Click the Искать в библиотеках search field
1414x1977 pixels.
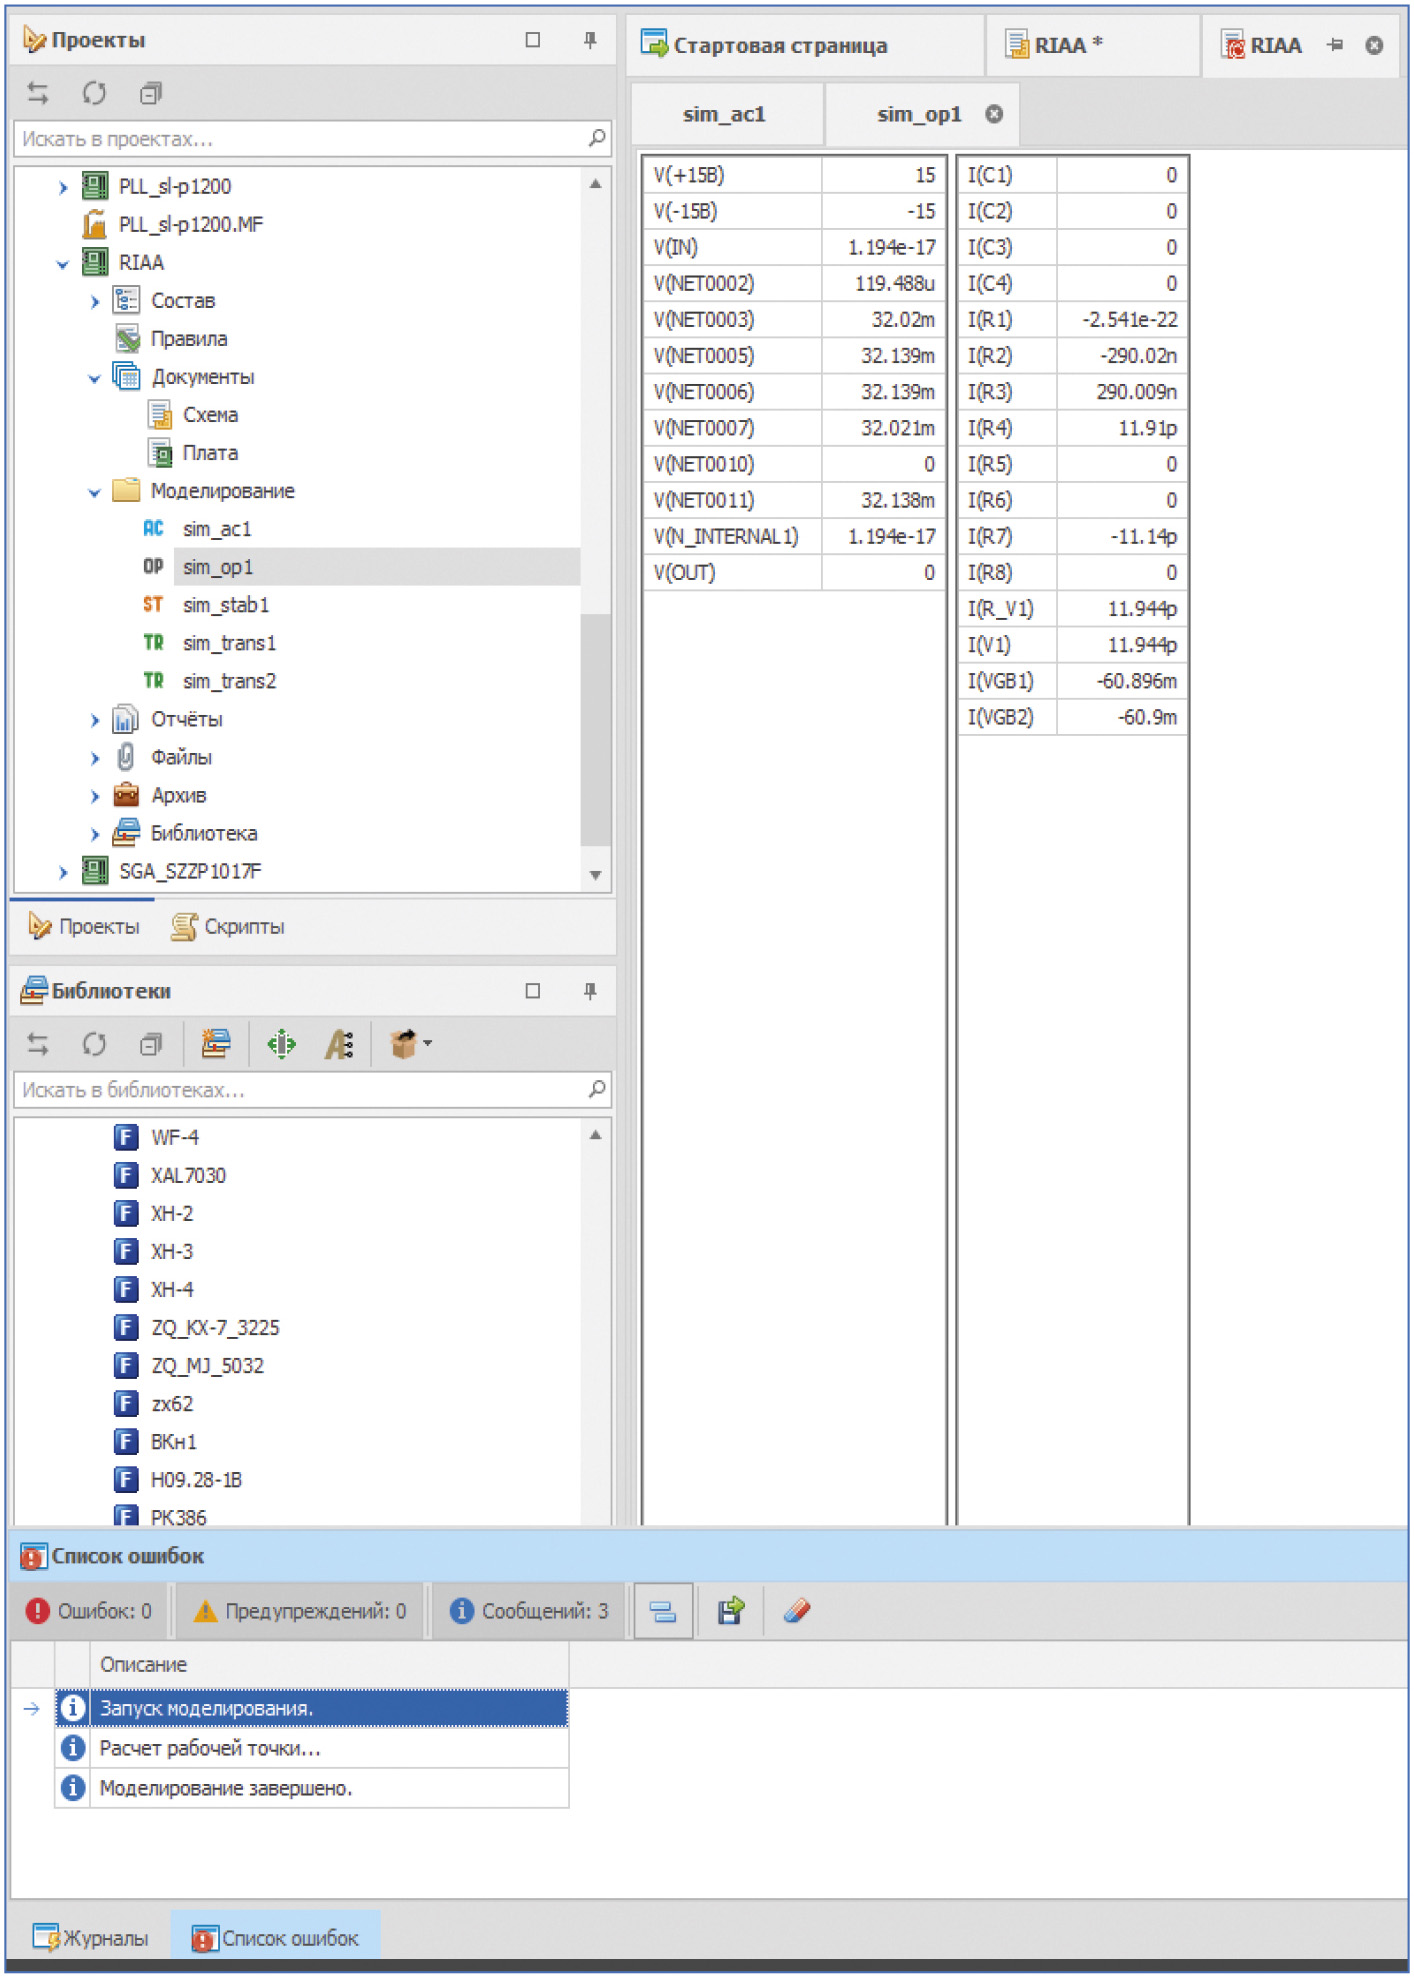click(x=300, y=1090)
